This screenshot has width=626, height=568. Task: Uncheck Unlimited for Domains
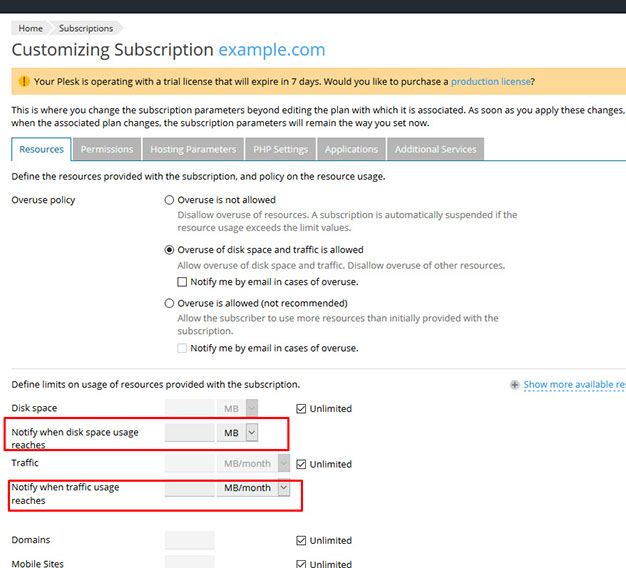click(301, 540)
